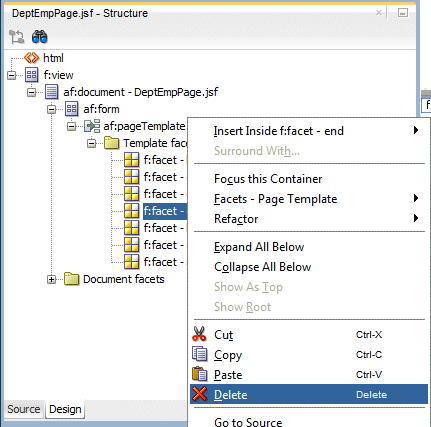The image size is (431, 427).
Task: Collapse the af:pageTemplate node
Action: pyautogui.click(x=72, y=126)
